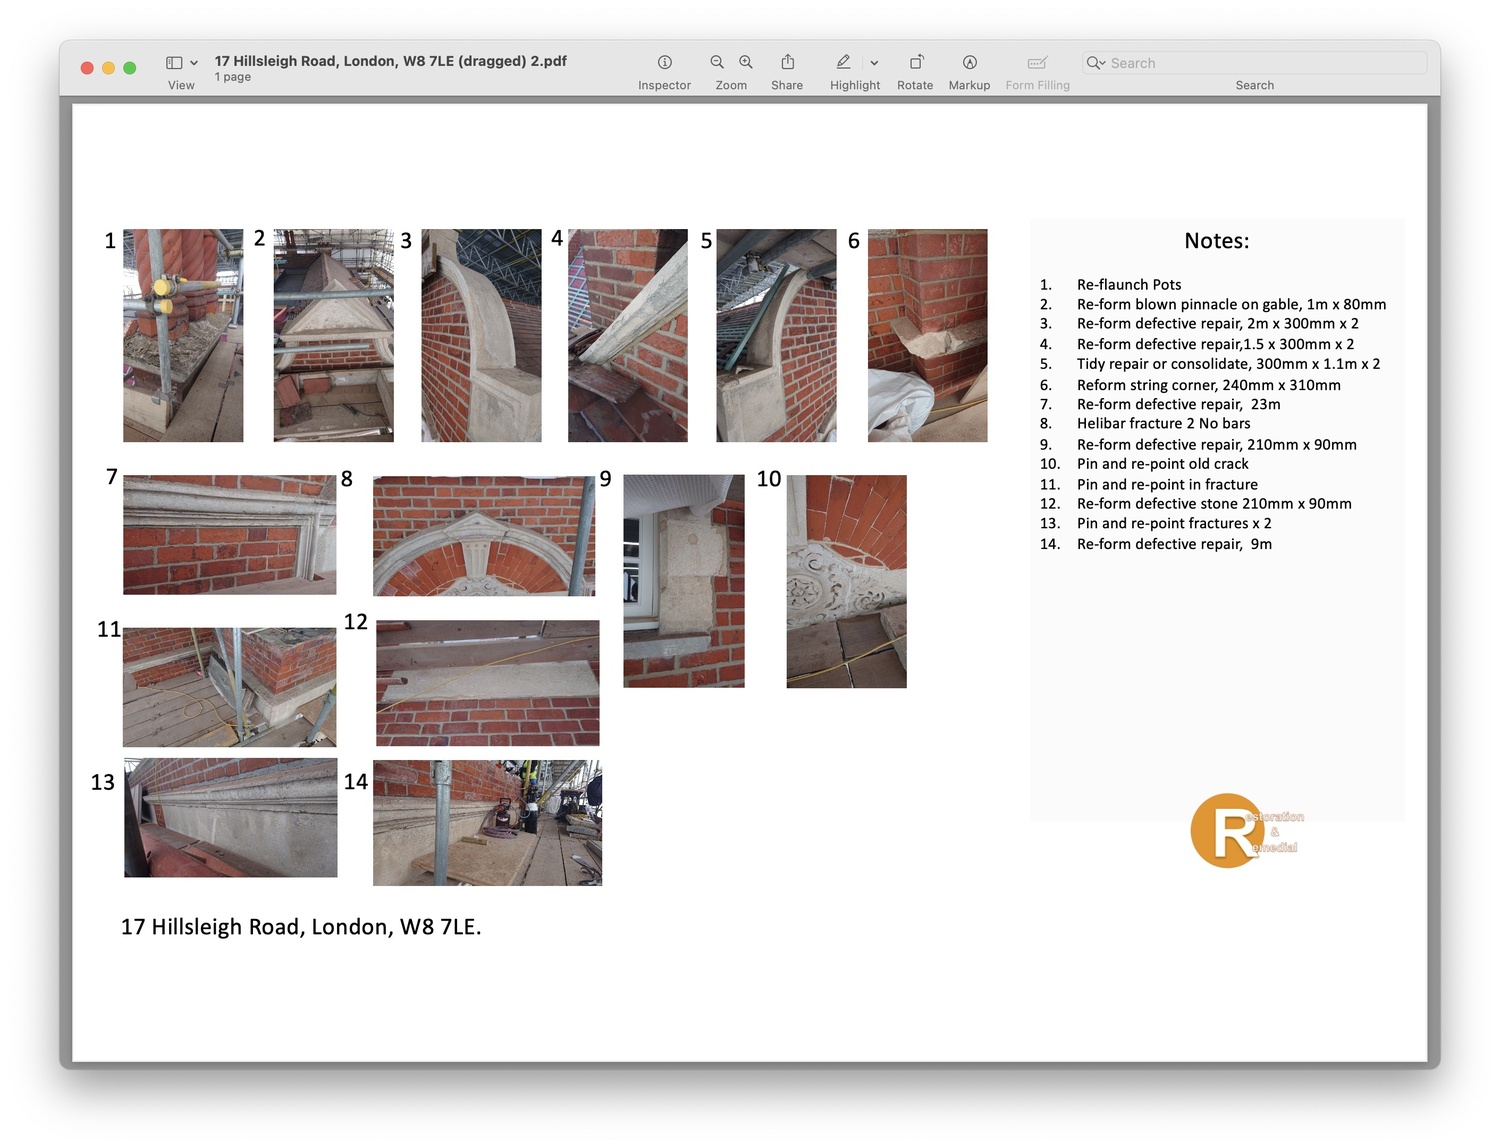The image size is (1500, 1148).
Task: Select photo 1 of chimney pots
Action: tap(183, 335)
